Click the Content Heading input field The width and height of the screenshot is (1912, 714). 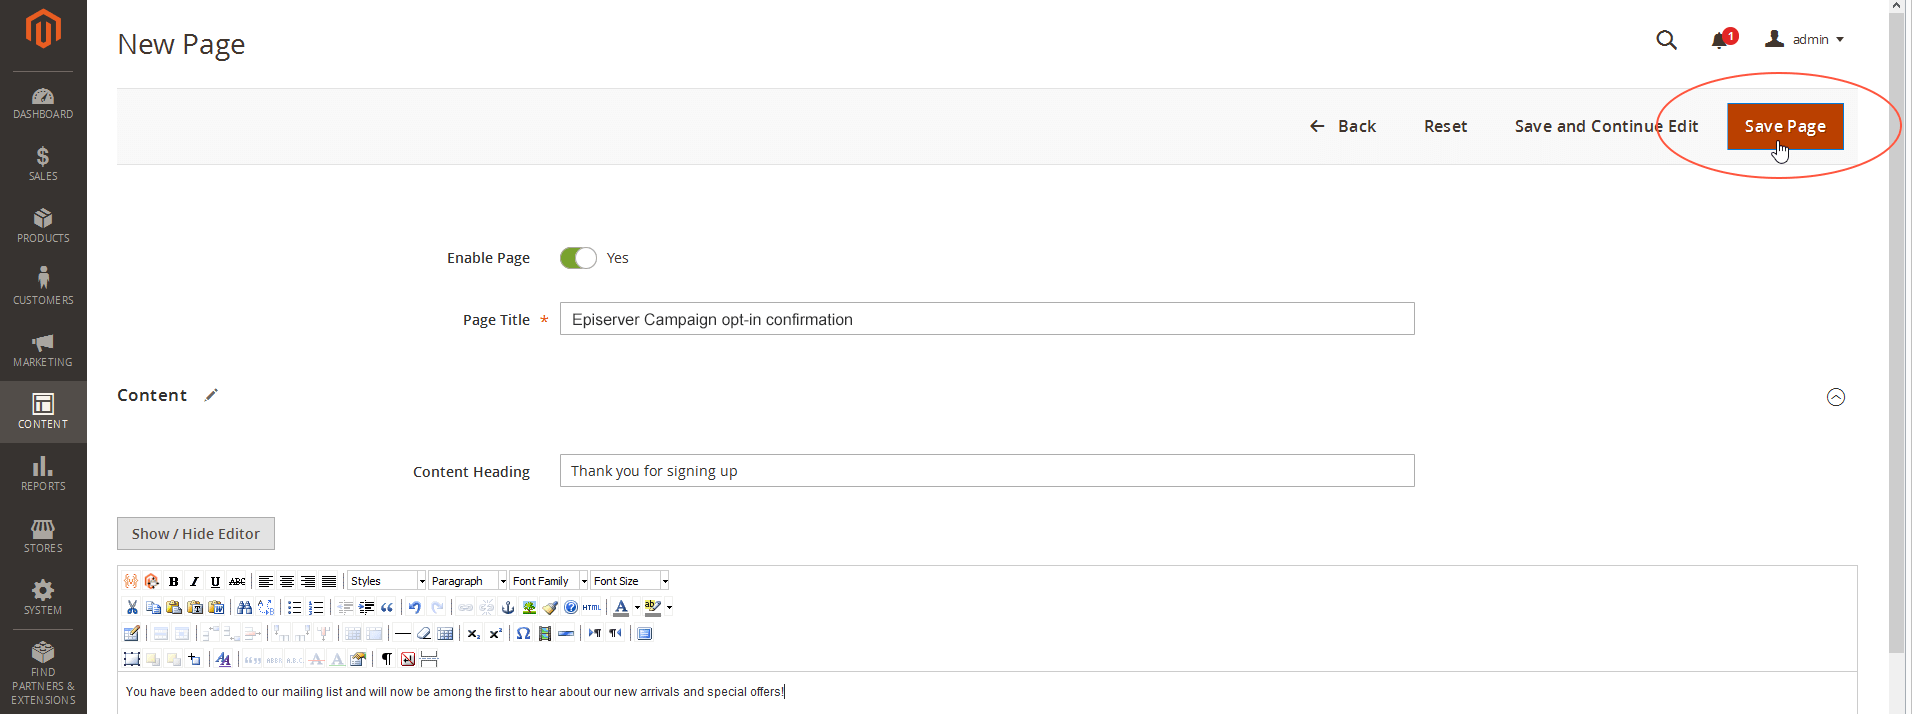[987, 471]
